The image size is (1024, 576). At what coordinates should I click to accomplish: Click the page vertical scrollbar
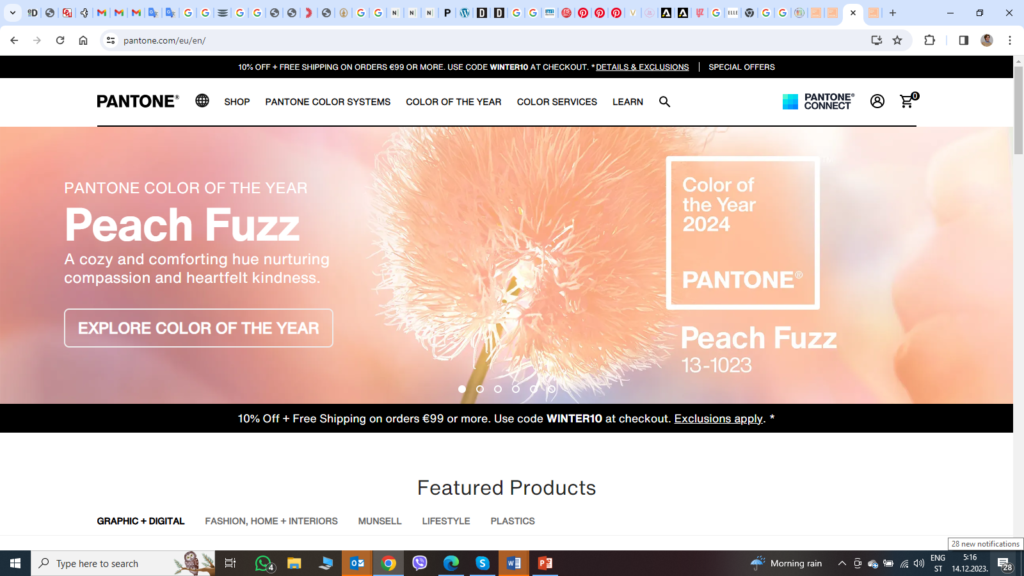(x=1018, y=108)
